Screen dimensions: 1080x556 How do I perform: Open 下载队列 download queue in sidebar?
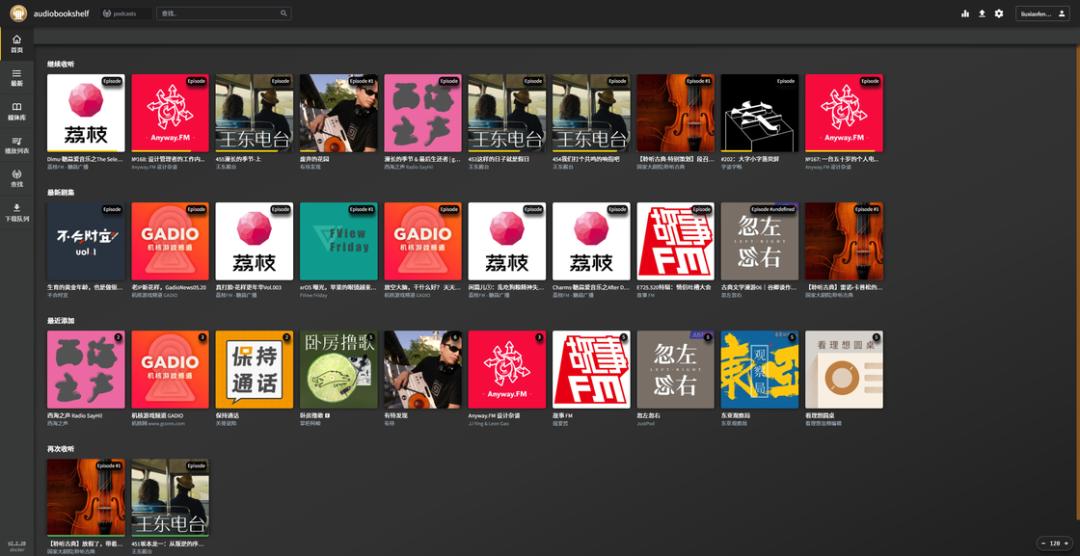[17, 212]
